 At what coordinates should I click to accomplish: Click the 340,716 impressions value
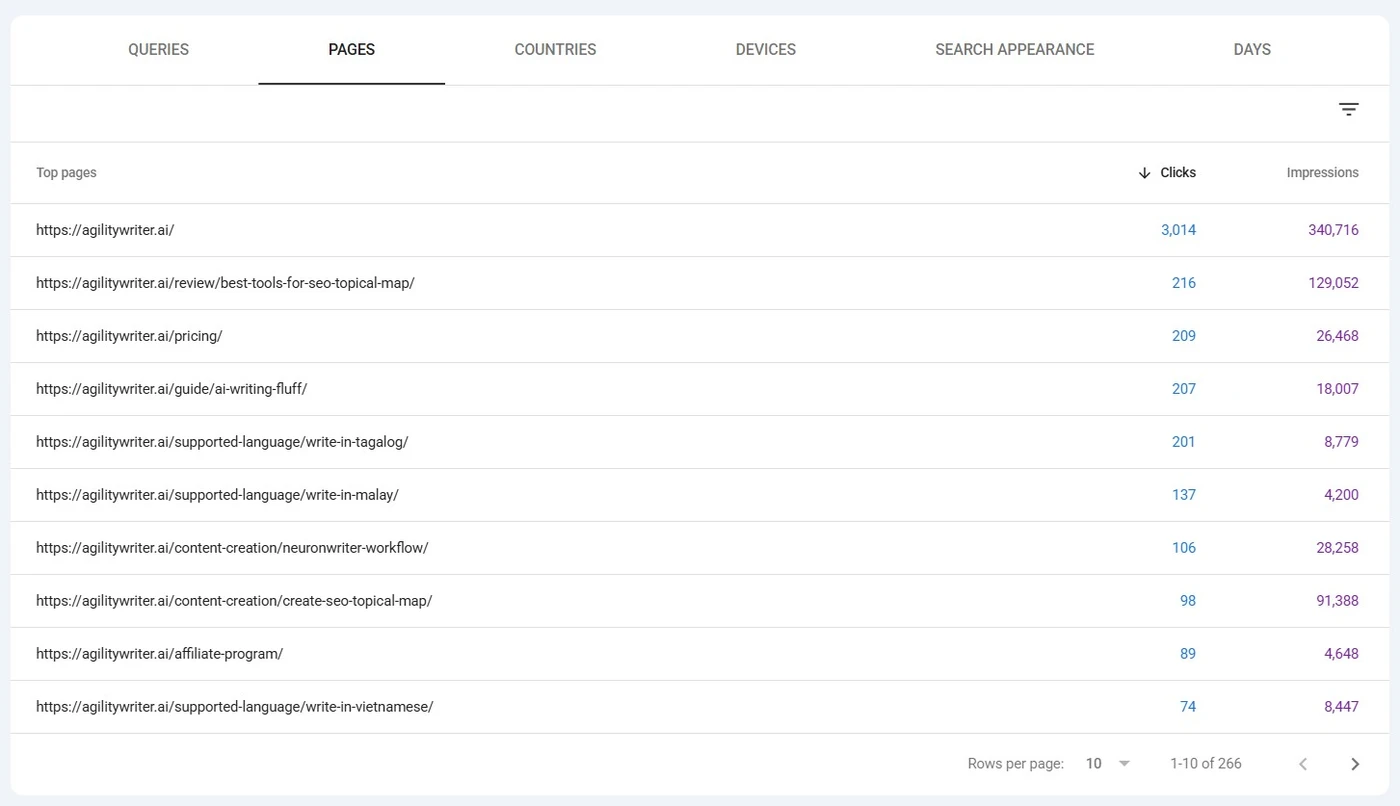coord(1333,230)
